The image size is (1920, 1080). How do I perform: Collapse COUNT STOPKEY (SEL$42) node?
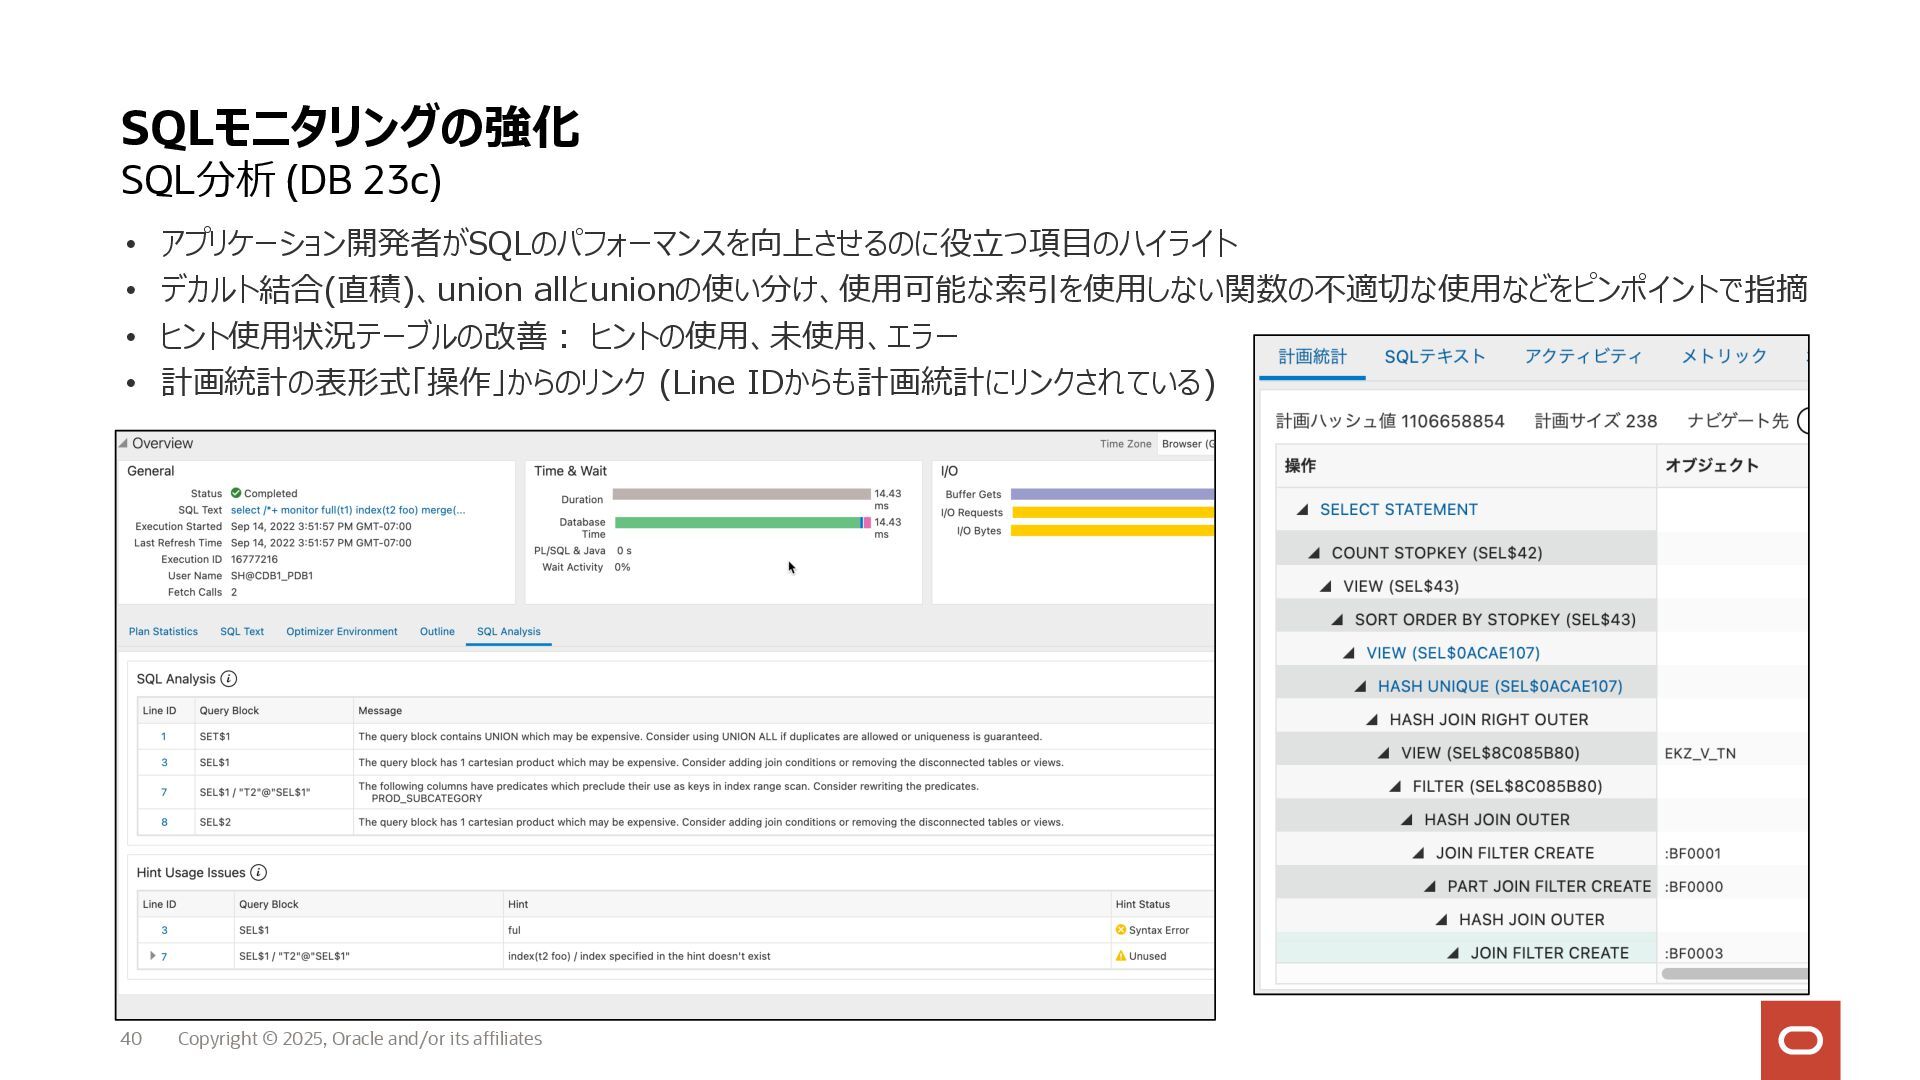click(x=1314, y=553)
